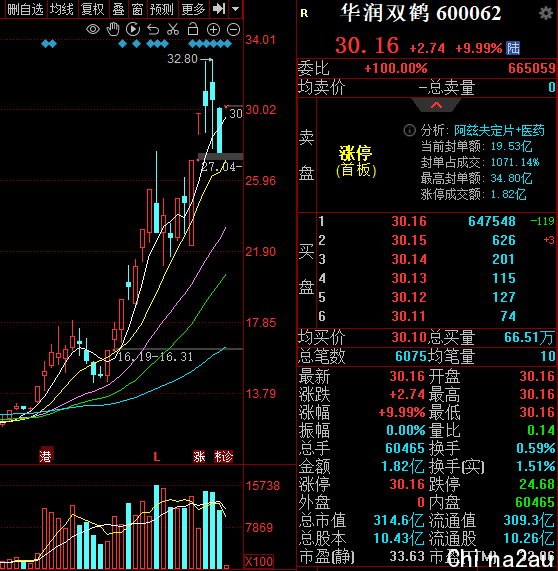Toggle the eye visibility icon

(93, 29)
